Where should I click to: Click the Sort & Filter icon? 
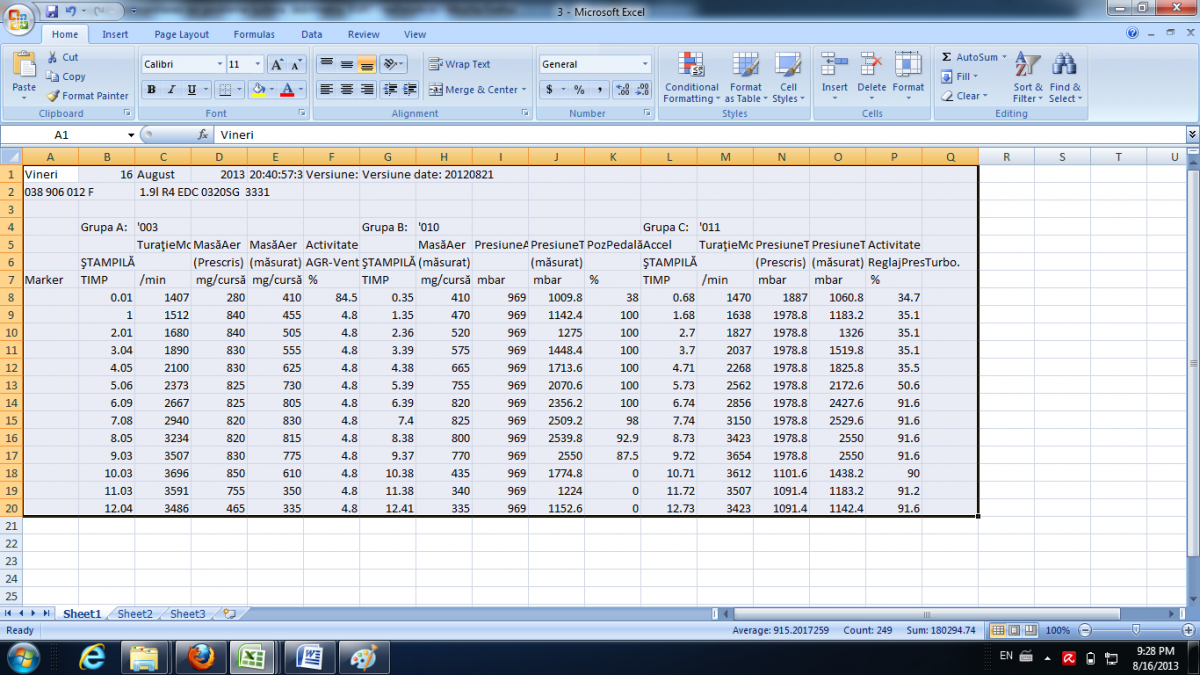click(x=1027, y=65)
